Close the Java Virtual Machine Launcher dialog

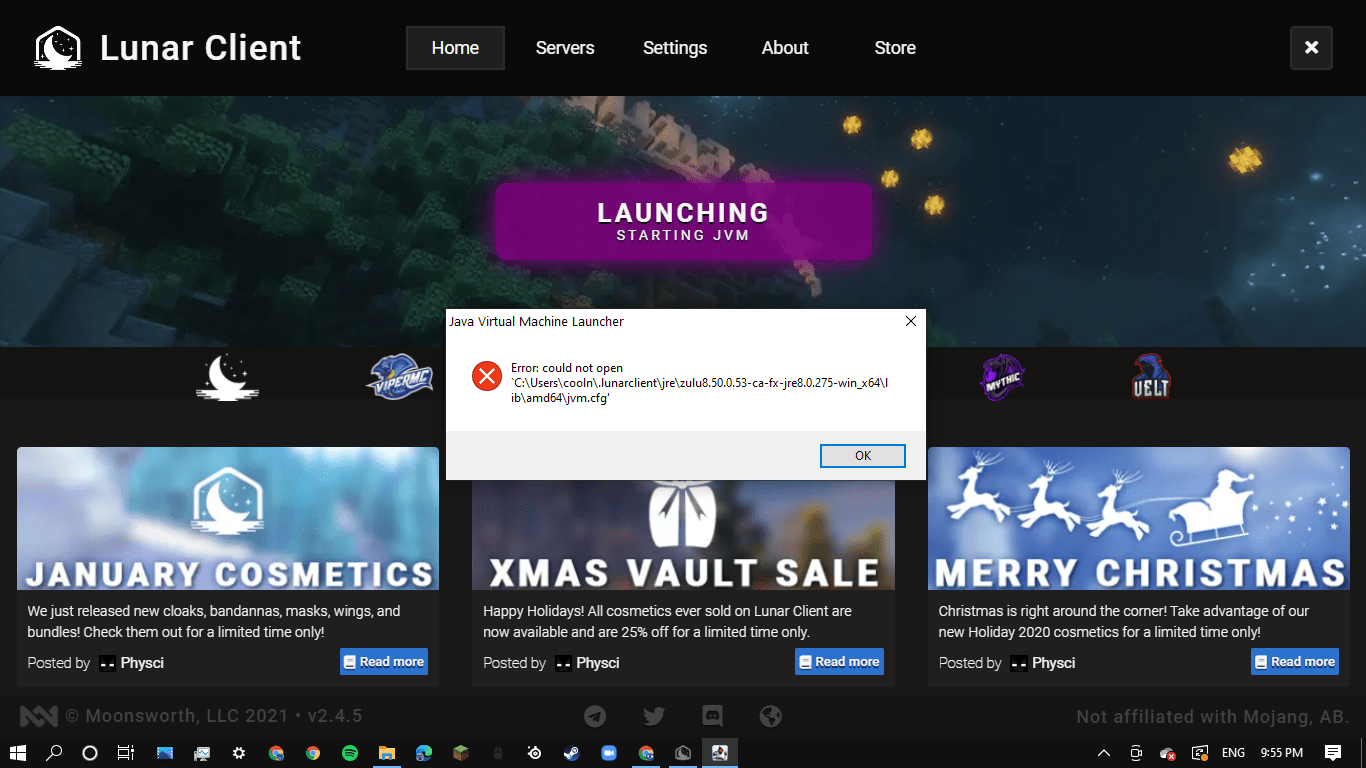(910, 321)
